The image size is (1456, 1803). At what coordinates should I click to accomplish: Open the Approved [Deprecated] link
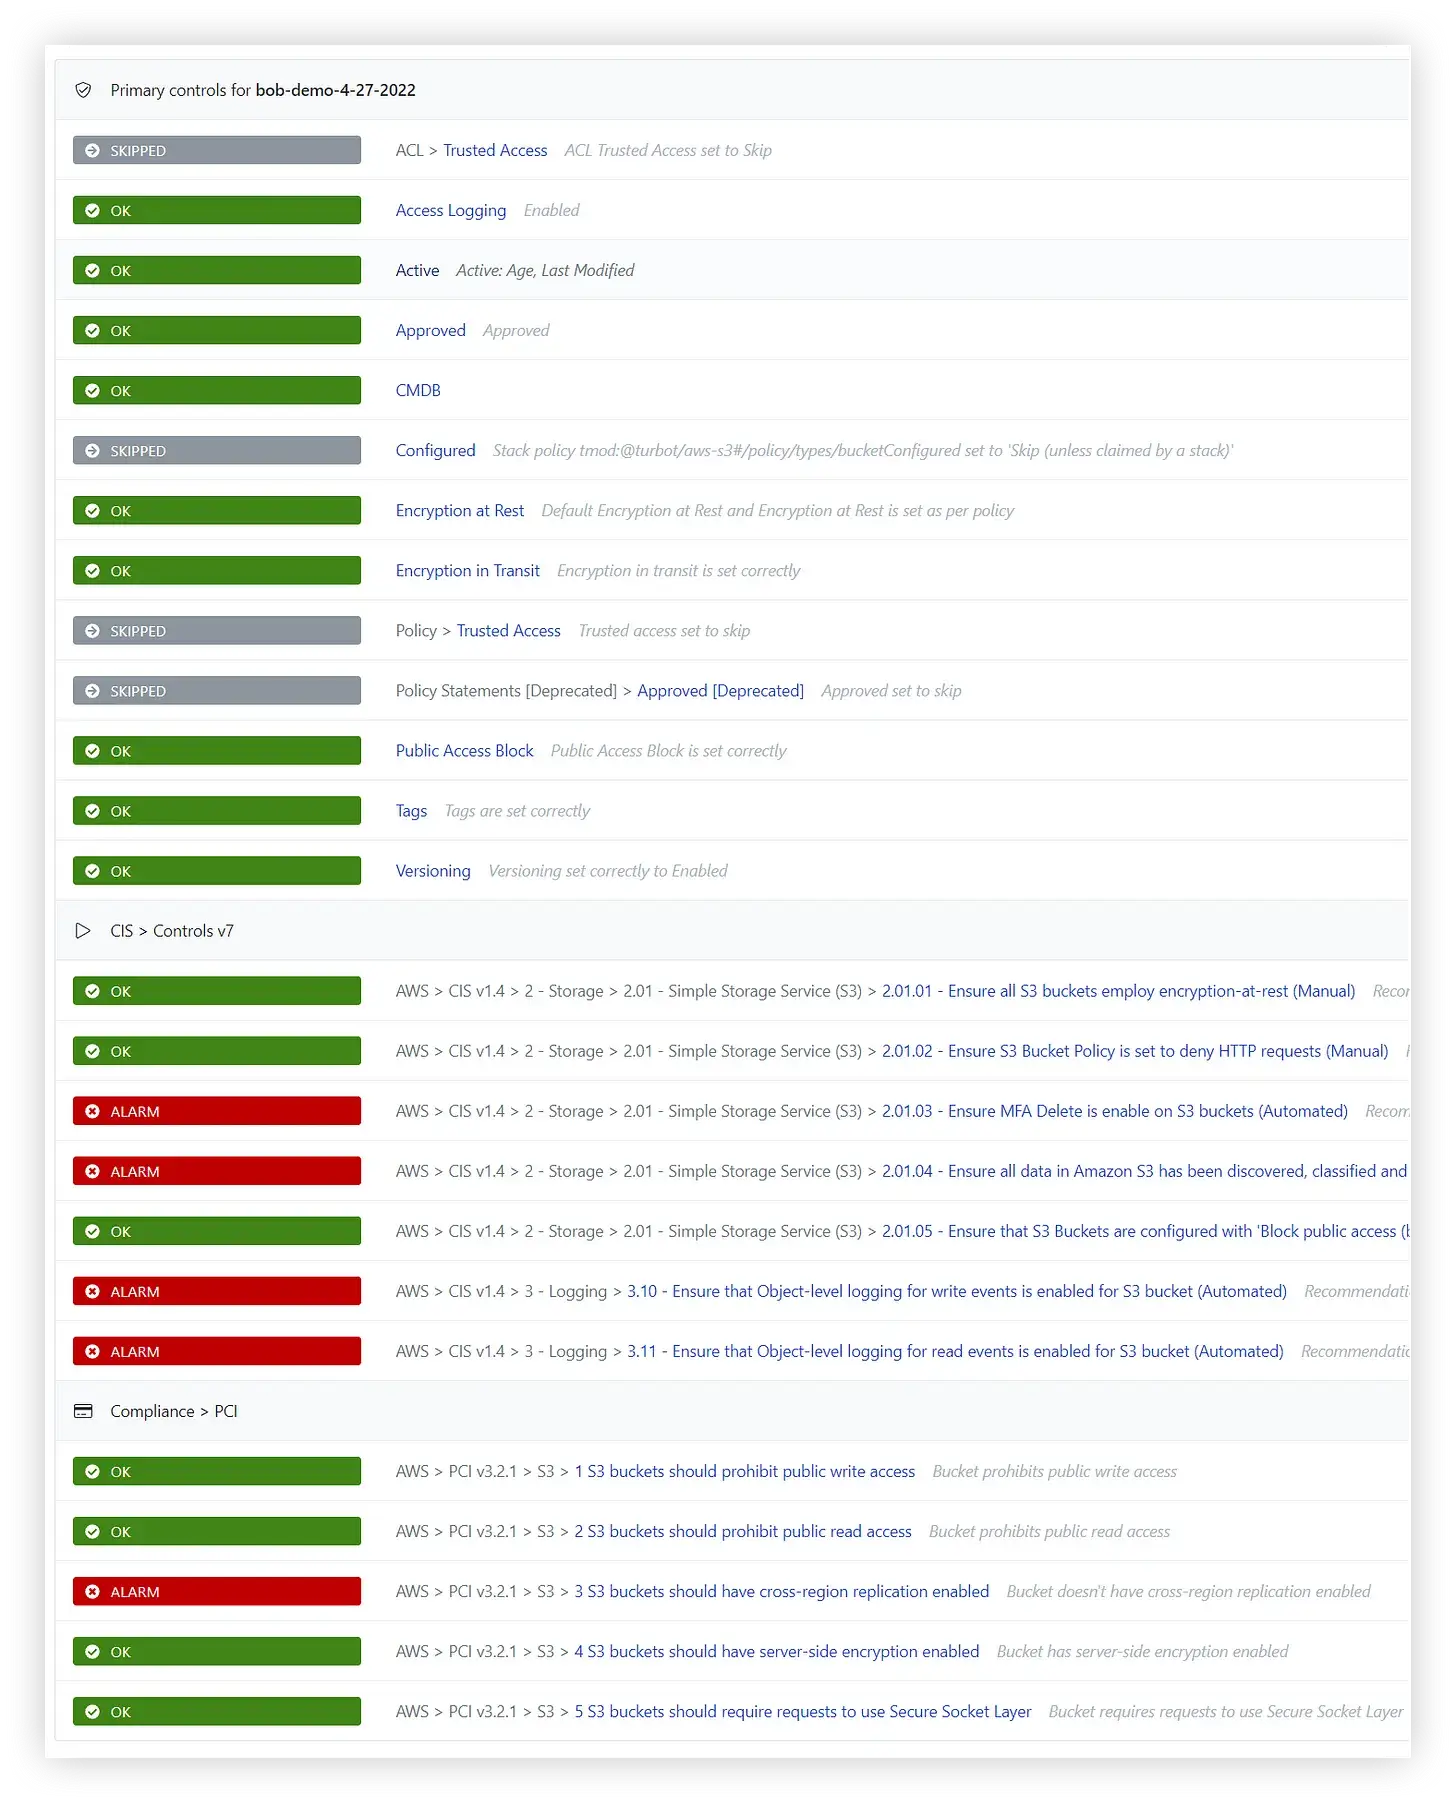point(720,690)
